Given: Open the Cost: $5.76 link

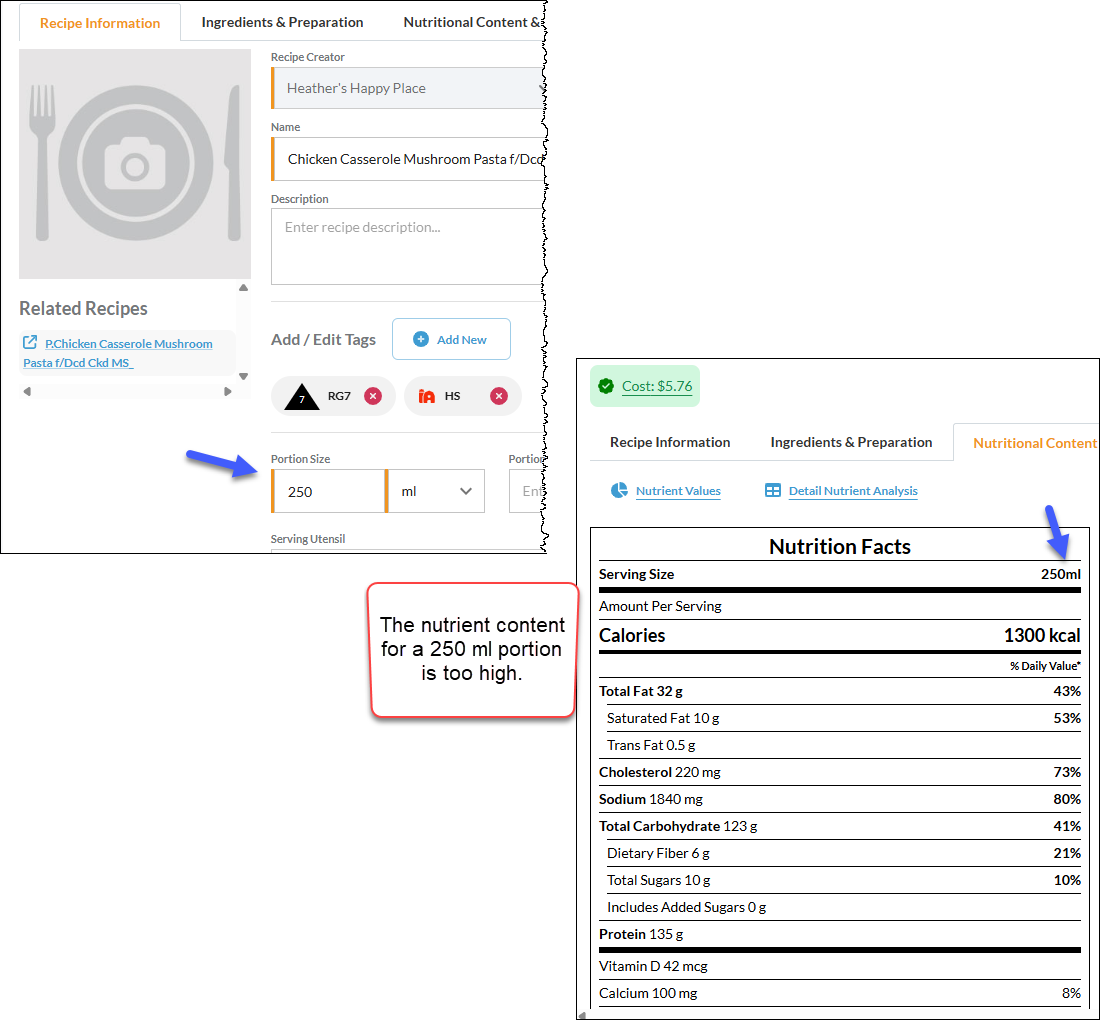Looking at the screenshot, I should [x=657, y=386].
